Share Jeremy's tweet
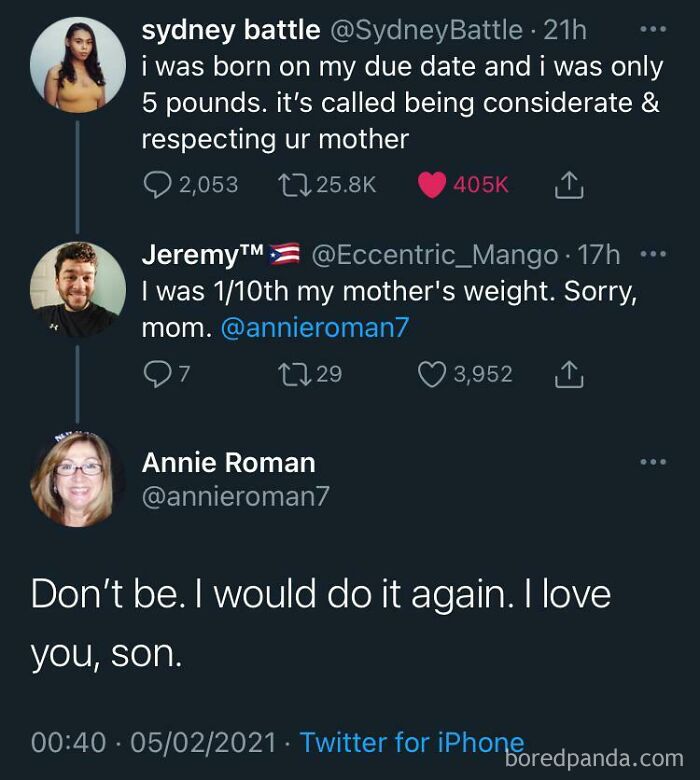 [567, 374]
